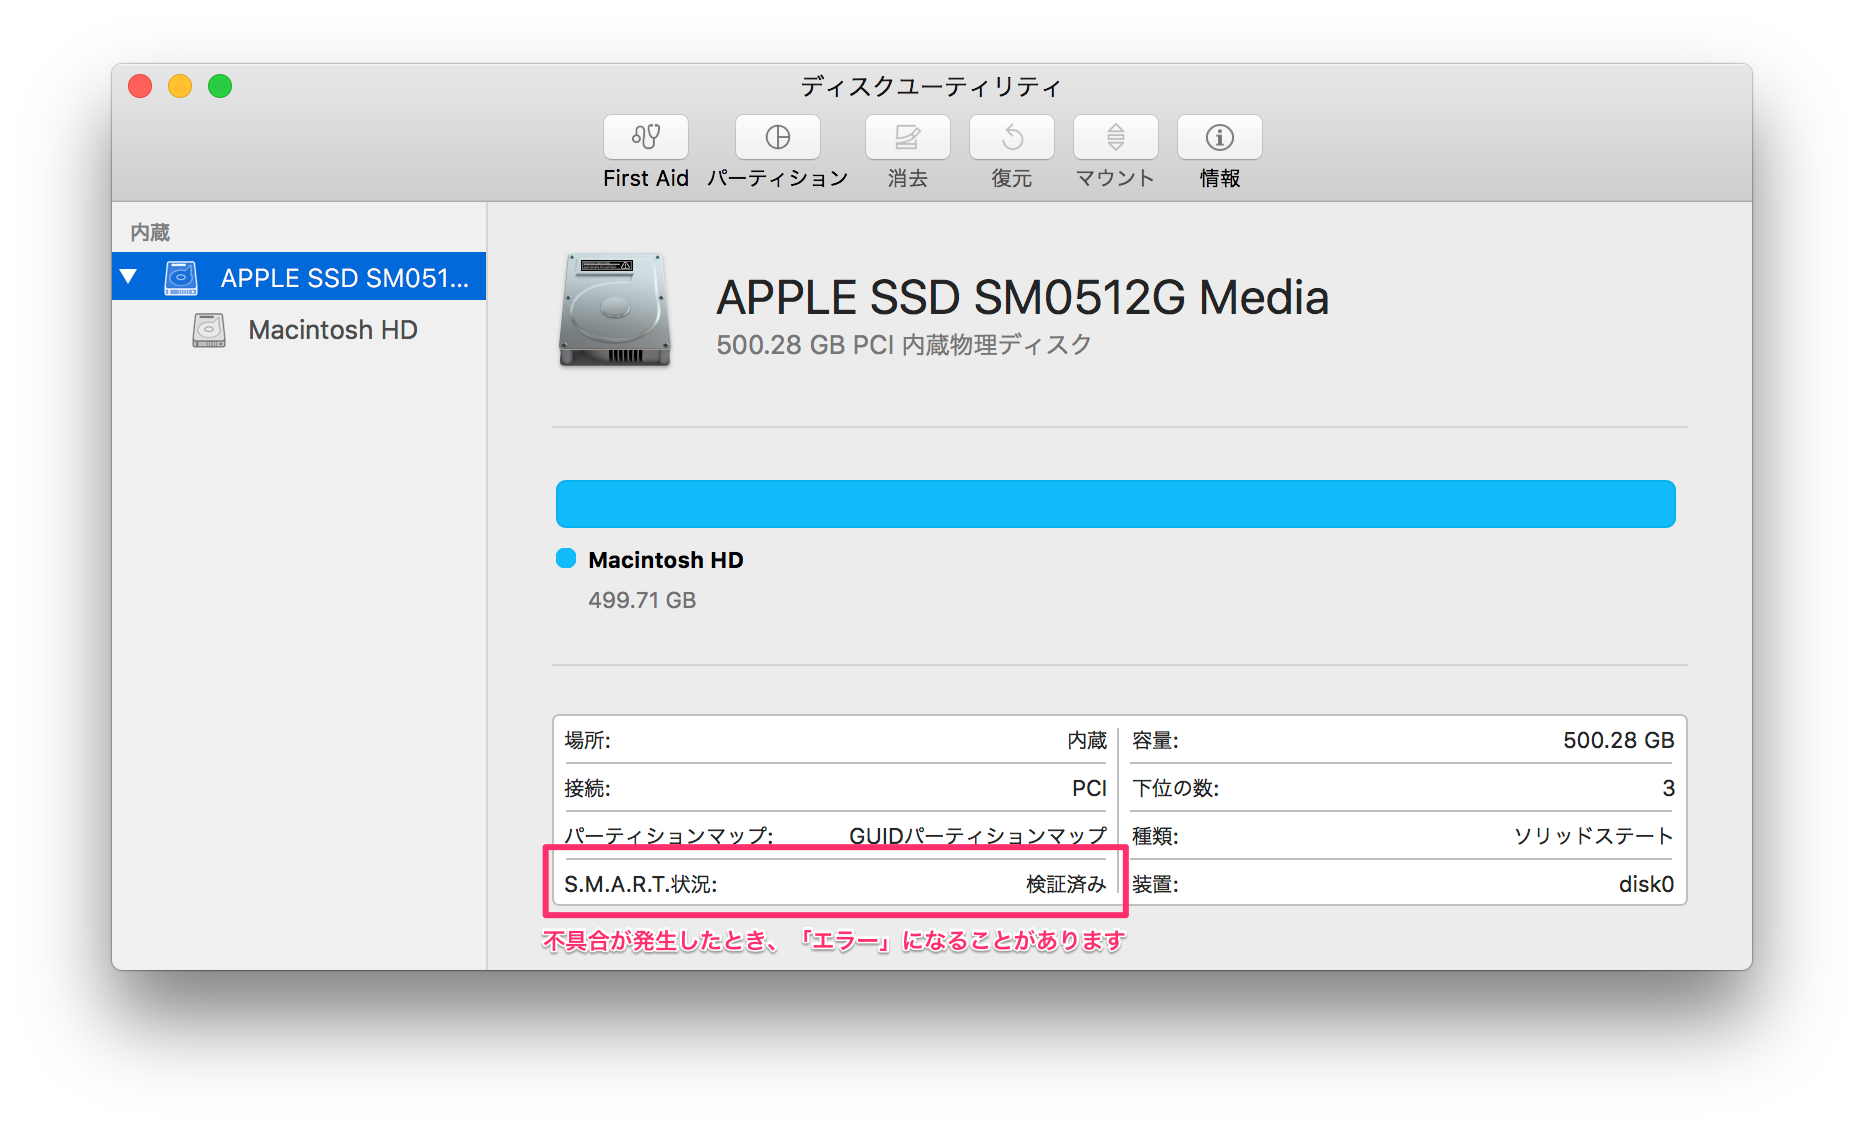The height and width of the screenshot is (1130, 1864).
Task: Click the APPLE SSD sidebar disk icon
Action: click(181, 277)
